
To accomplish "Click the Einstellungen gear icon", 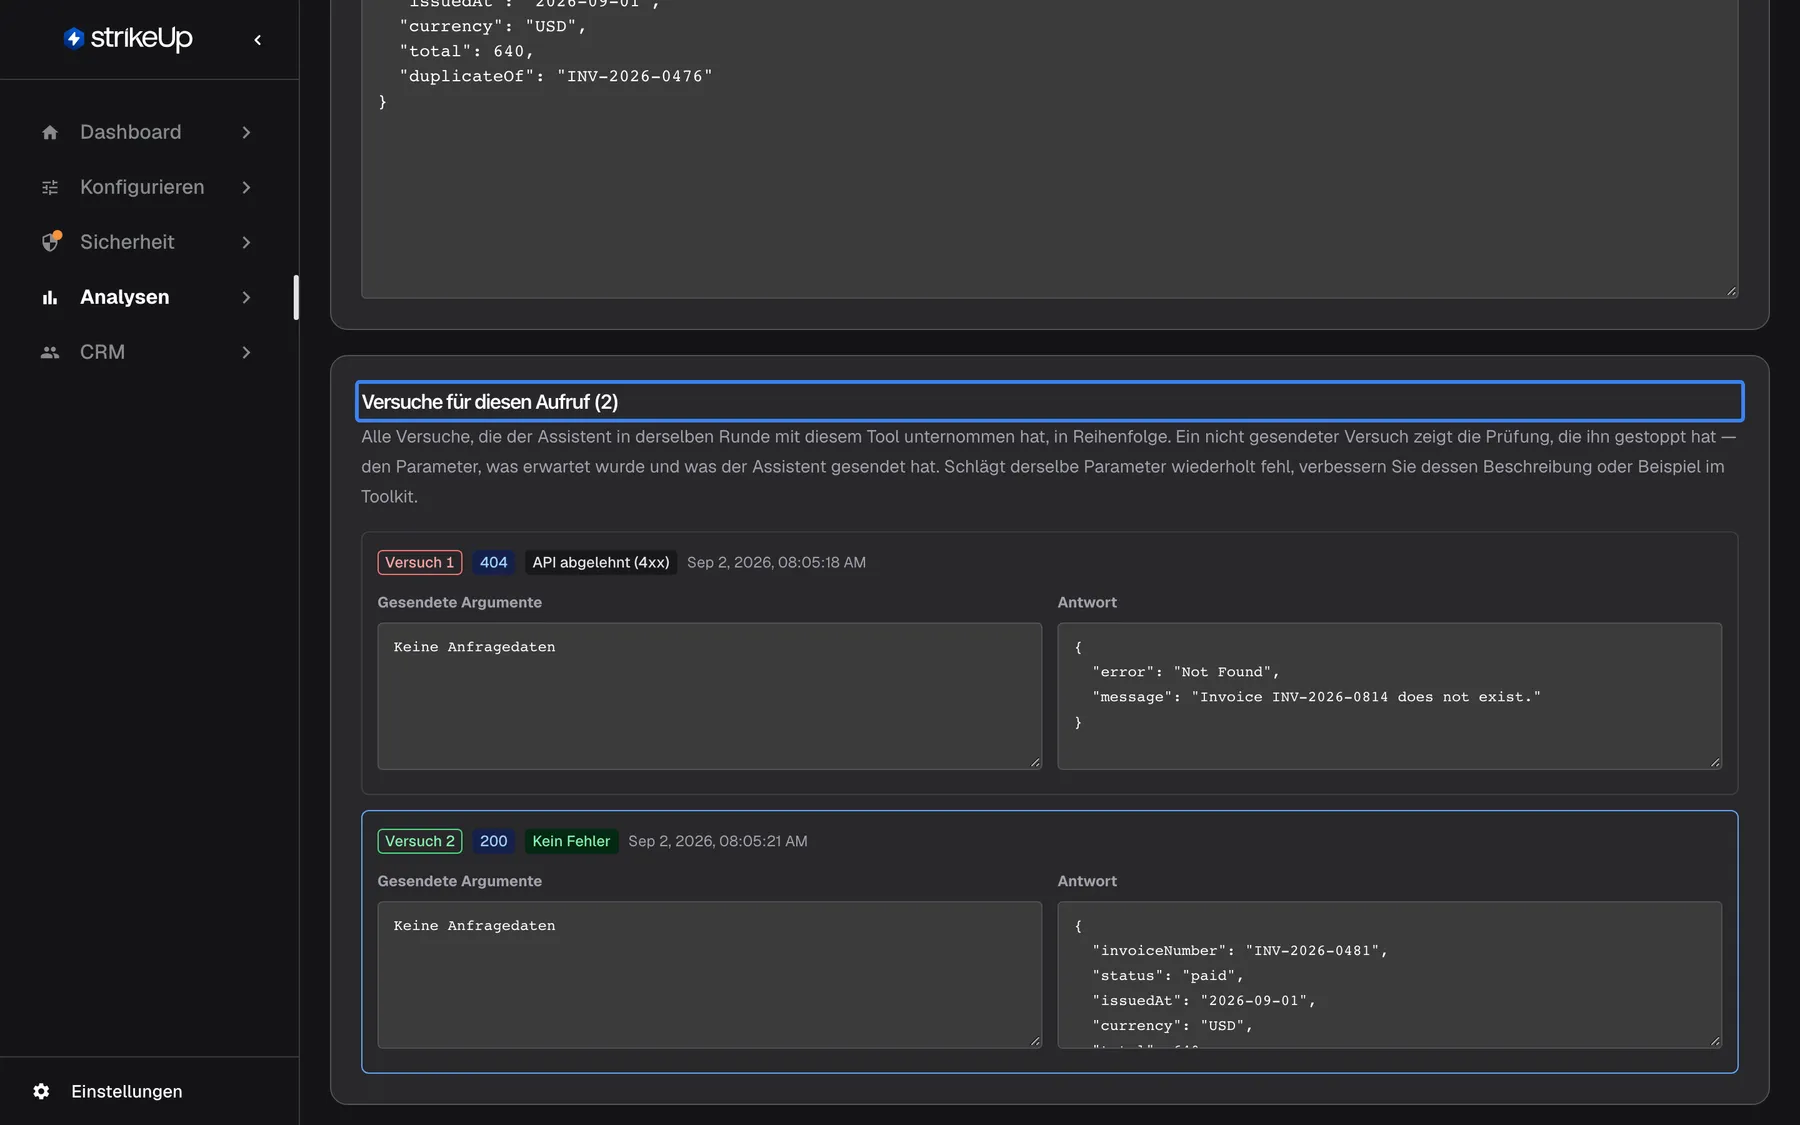I will (41, 1091).
